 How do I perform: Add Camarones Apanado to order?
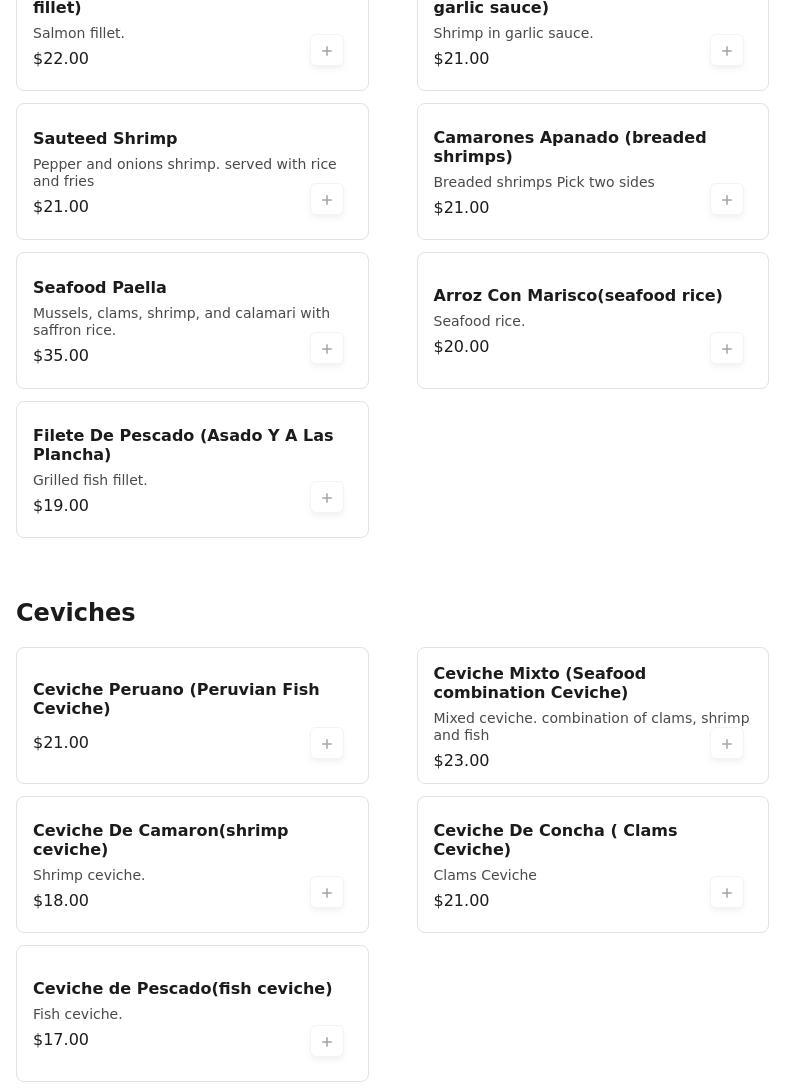coord(727,200)
